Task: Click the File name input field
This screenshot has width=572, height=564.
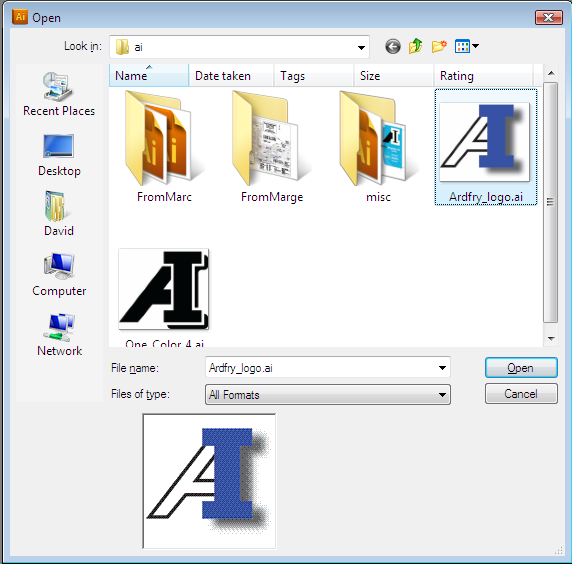Action: tap(328, 367)
